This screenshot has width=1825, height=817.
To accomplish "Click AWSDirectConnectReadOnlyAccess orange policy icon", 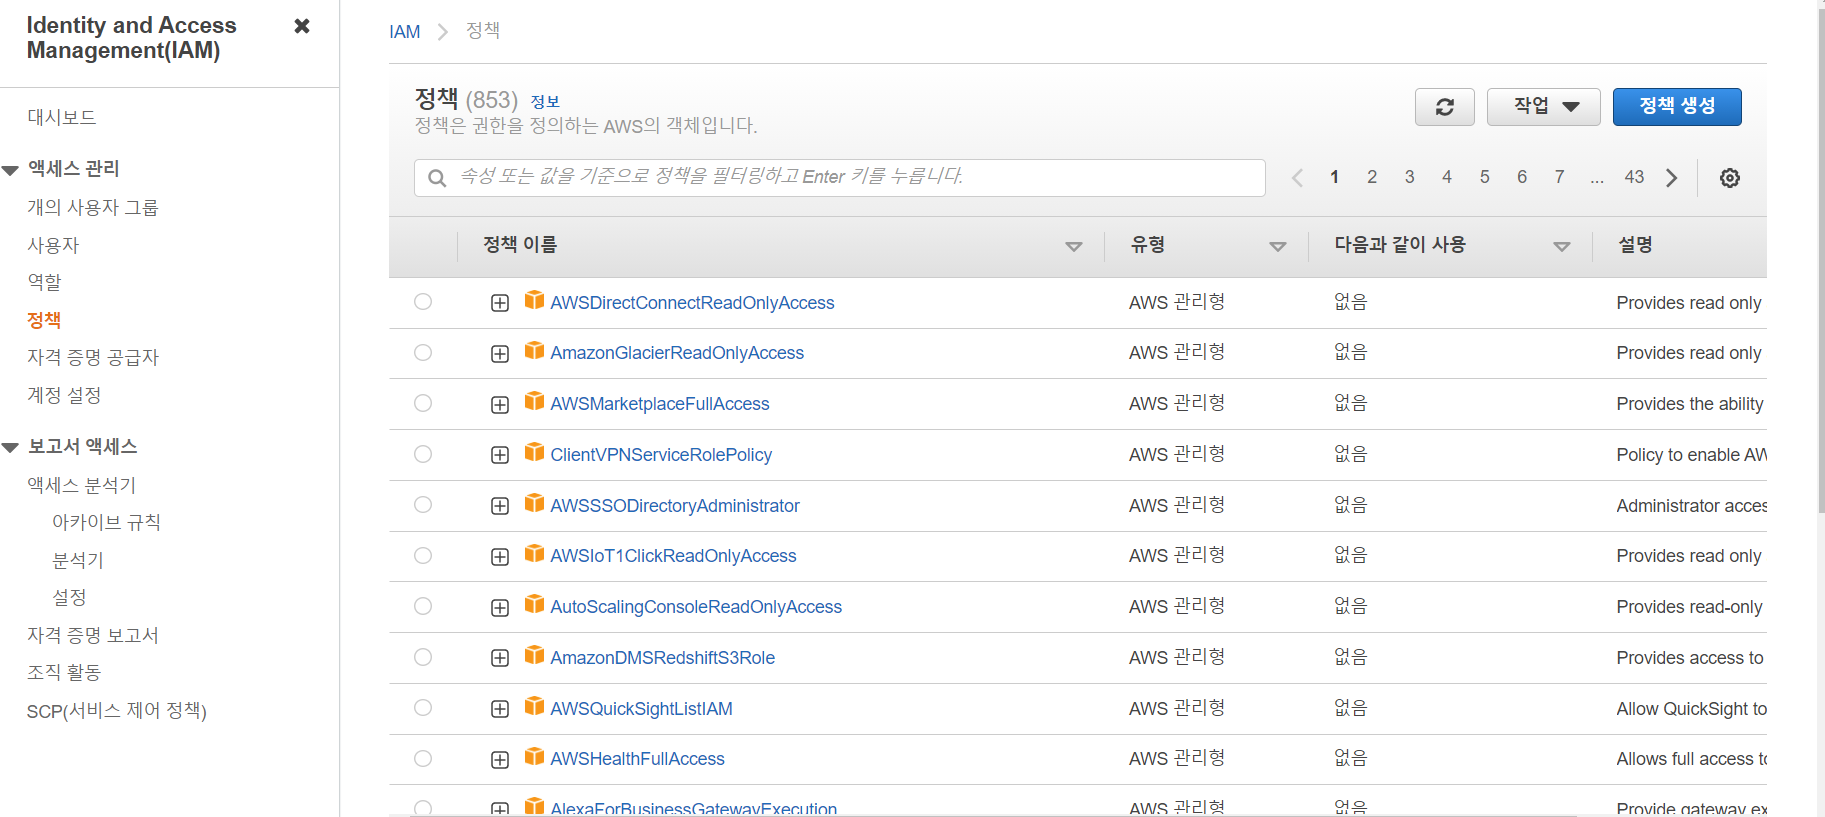I will pos(534,300).
